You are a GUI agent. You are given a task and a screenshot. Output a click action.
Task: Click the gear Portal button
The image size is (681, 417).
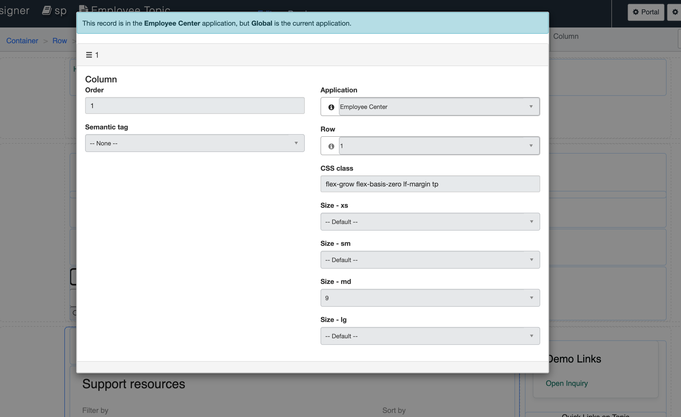pyautogui.click(x=645, y=12)
